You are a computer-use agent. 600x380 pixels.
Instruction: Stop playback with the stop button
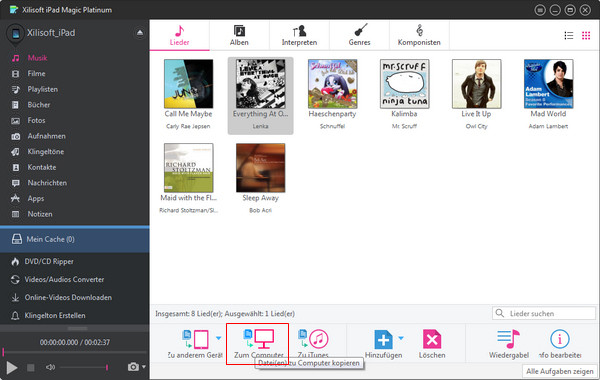[x=31, y=368]
